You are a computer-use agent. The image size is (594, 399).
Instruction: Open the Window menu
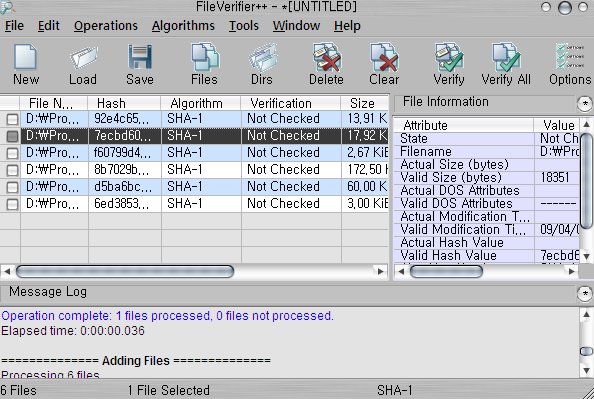296,26
